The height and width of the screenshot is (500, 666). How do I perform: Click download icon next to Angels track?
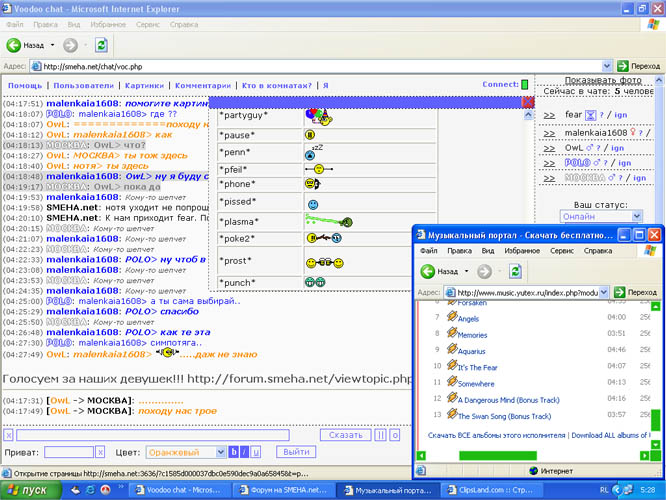click(452, 316)
